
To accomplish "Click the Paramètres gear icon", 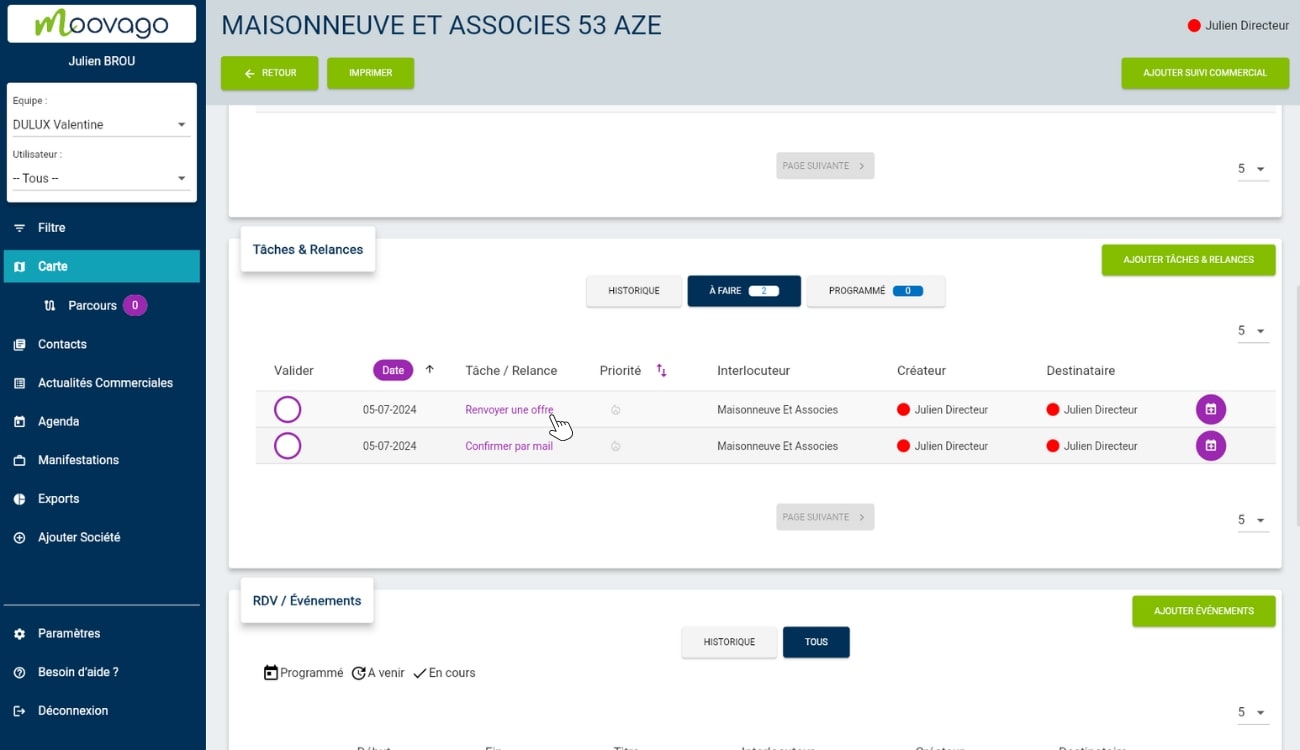I will click(19, 634).
